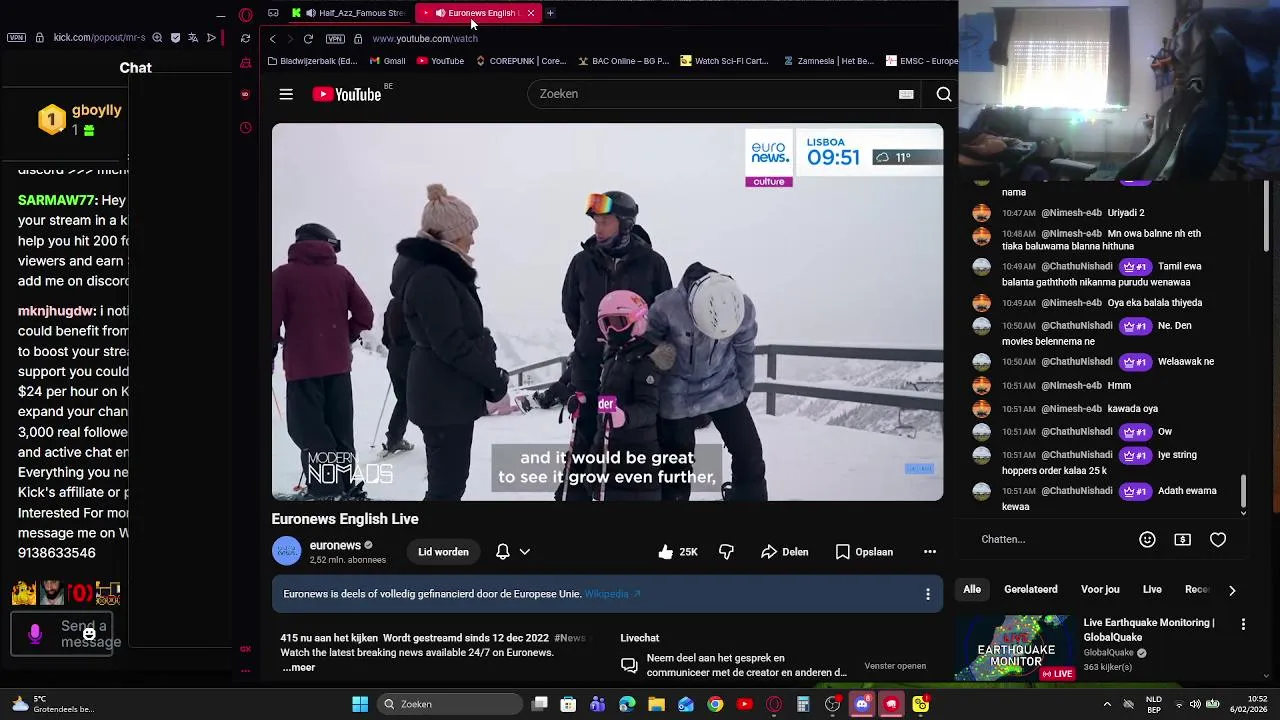Select the Gerelateerd filter chip
Screen dimensions: 1280x720
(x=1031, y=590)
